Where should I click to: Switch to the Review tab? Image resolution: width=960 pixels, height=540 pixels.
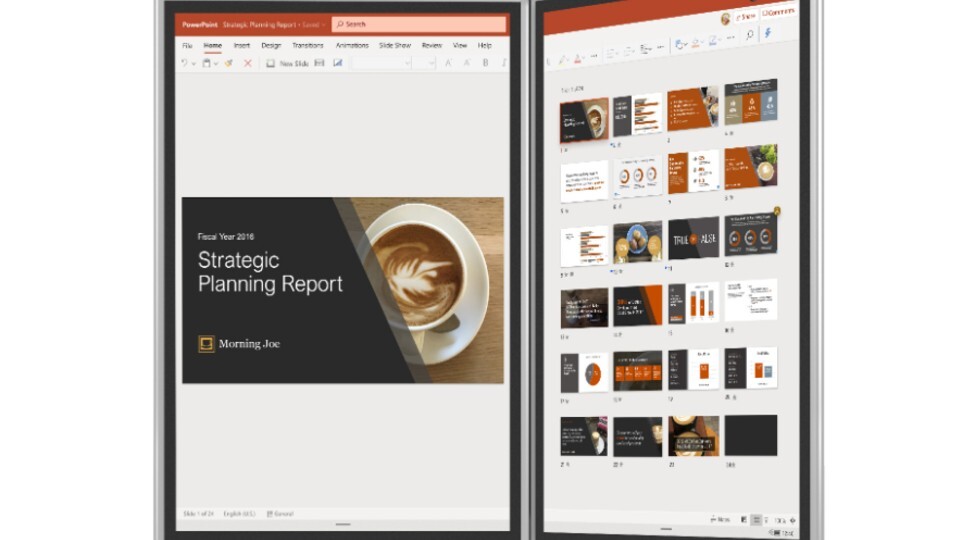(432, 45)
